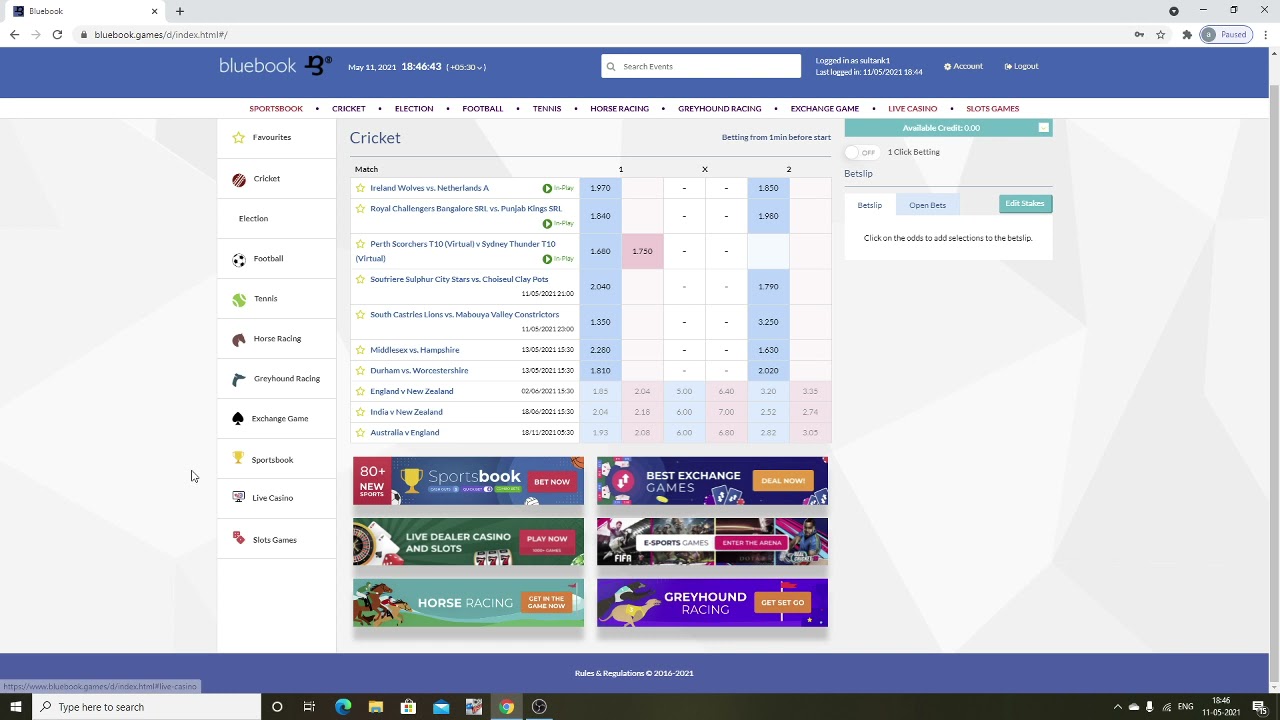Open the SLOTS GAMES top menu item
The image size is (1280, 720).
[x=992, y=108]
